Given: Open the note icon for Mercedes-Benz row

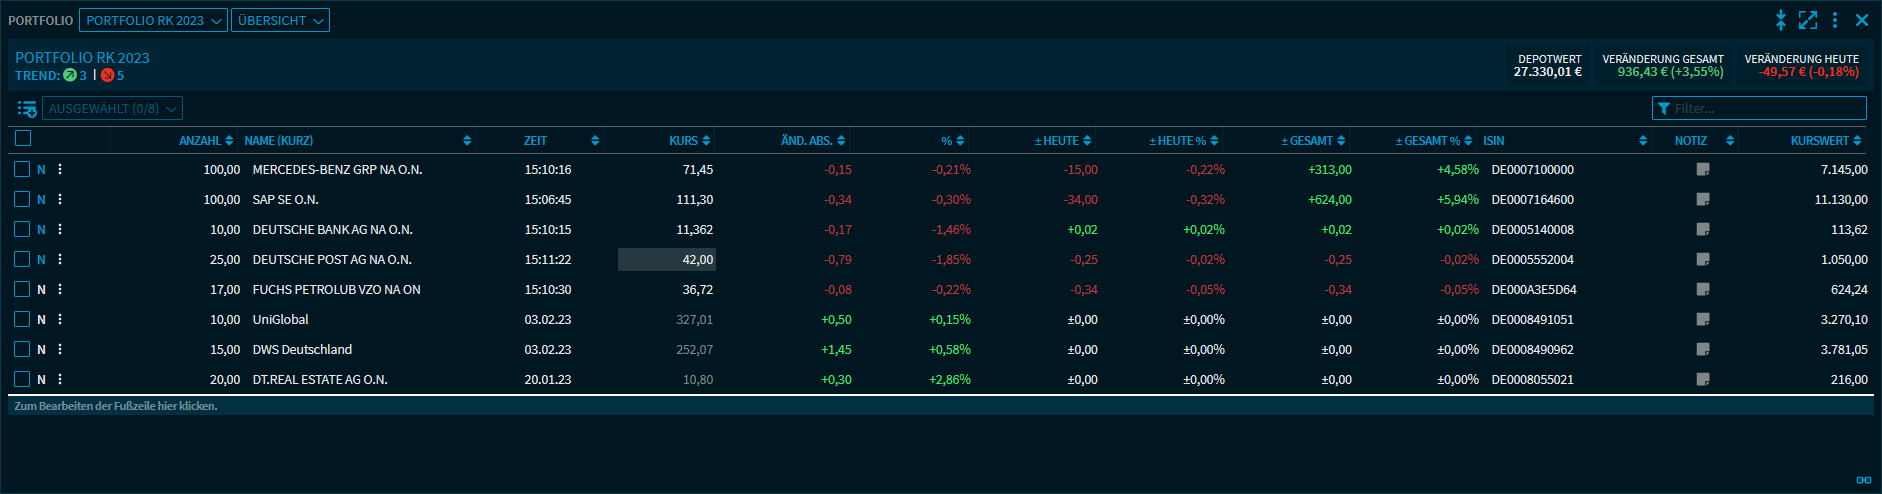Looking at the screenshot, I should 1703,170.
